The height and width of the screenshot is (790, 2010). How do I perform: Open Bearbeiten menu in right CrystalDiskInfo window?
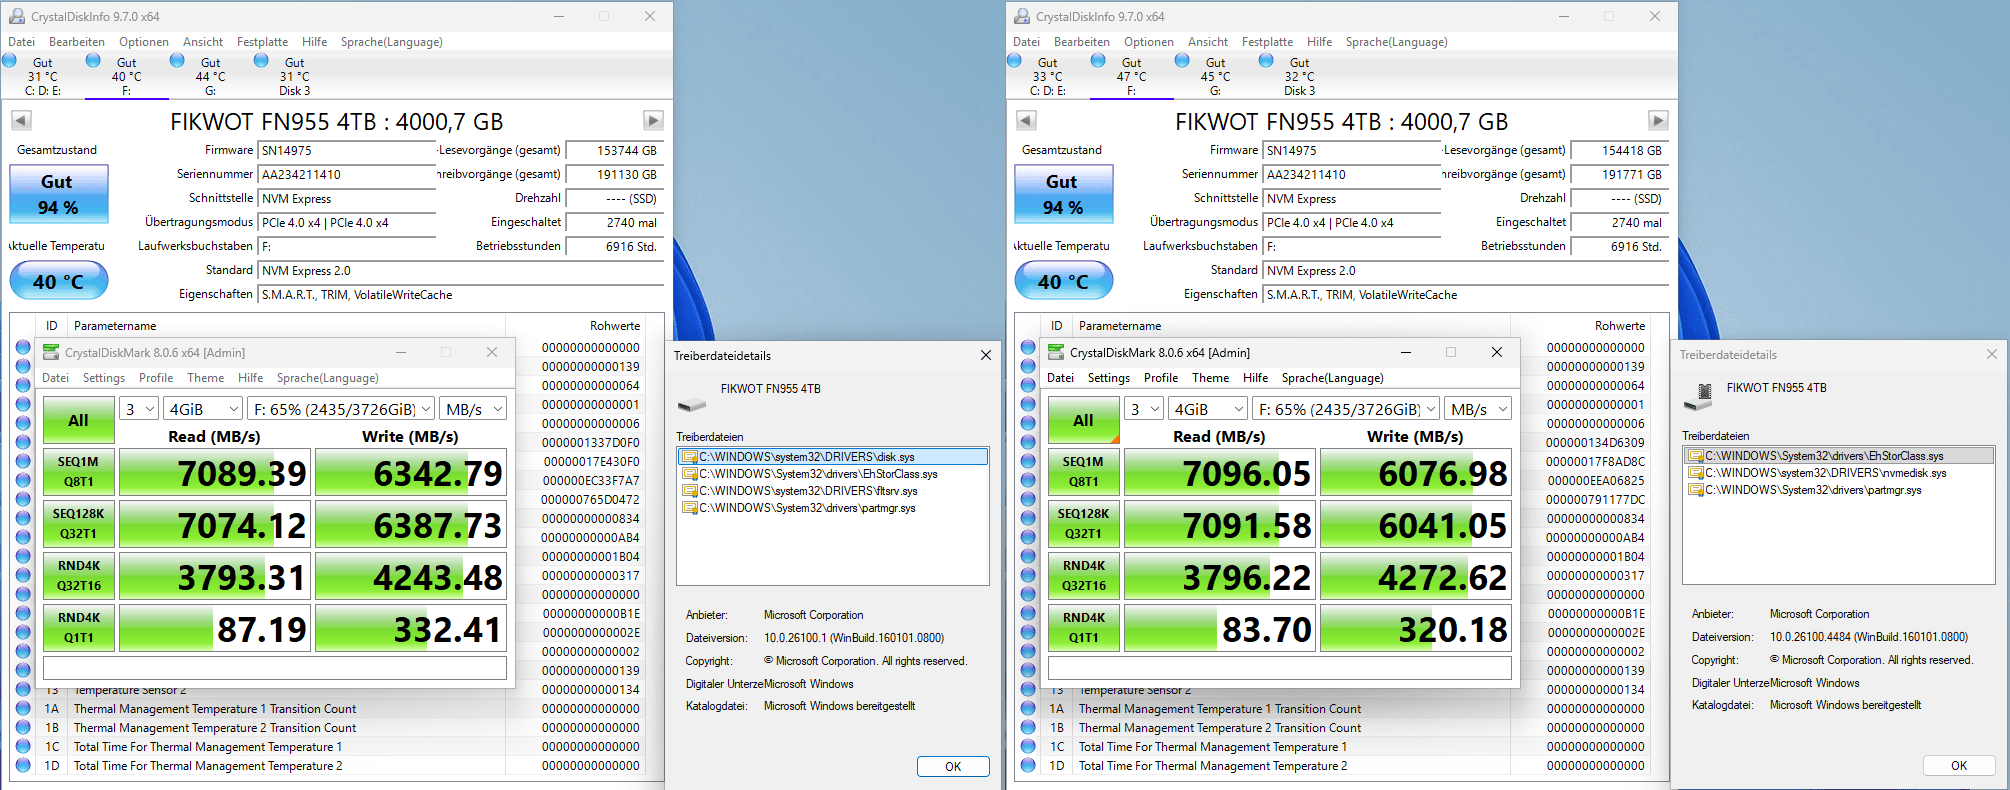[1082, 42]
